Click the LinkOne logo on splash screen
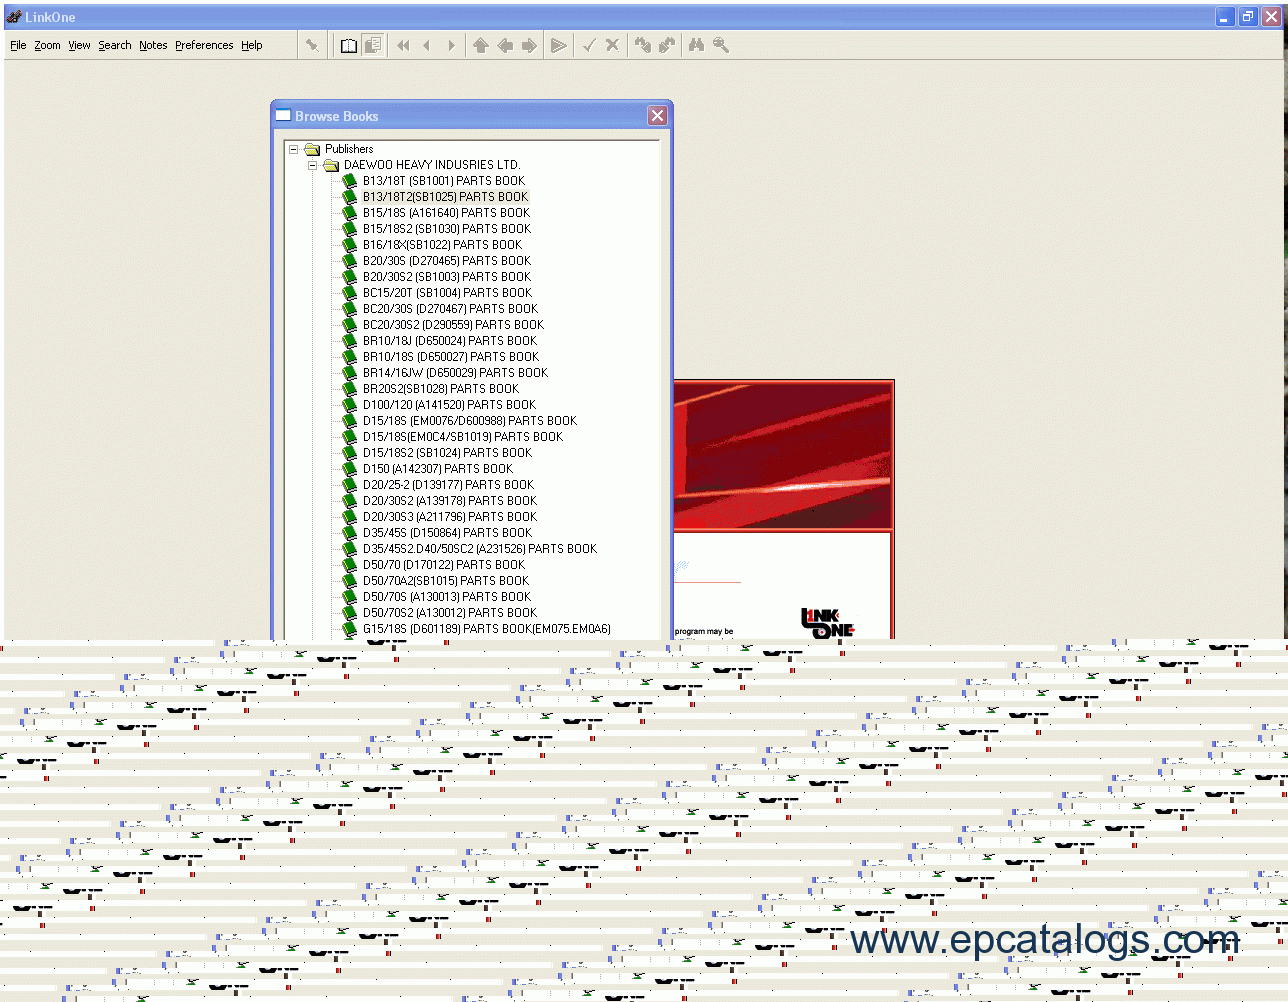 tap(827, 623)
